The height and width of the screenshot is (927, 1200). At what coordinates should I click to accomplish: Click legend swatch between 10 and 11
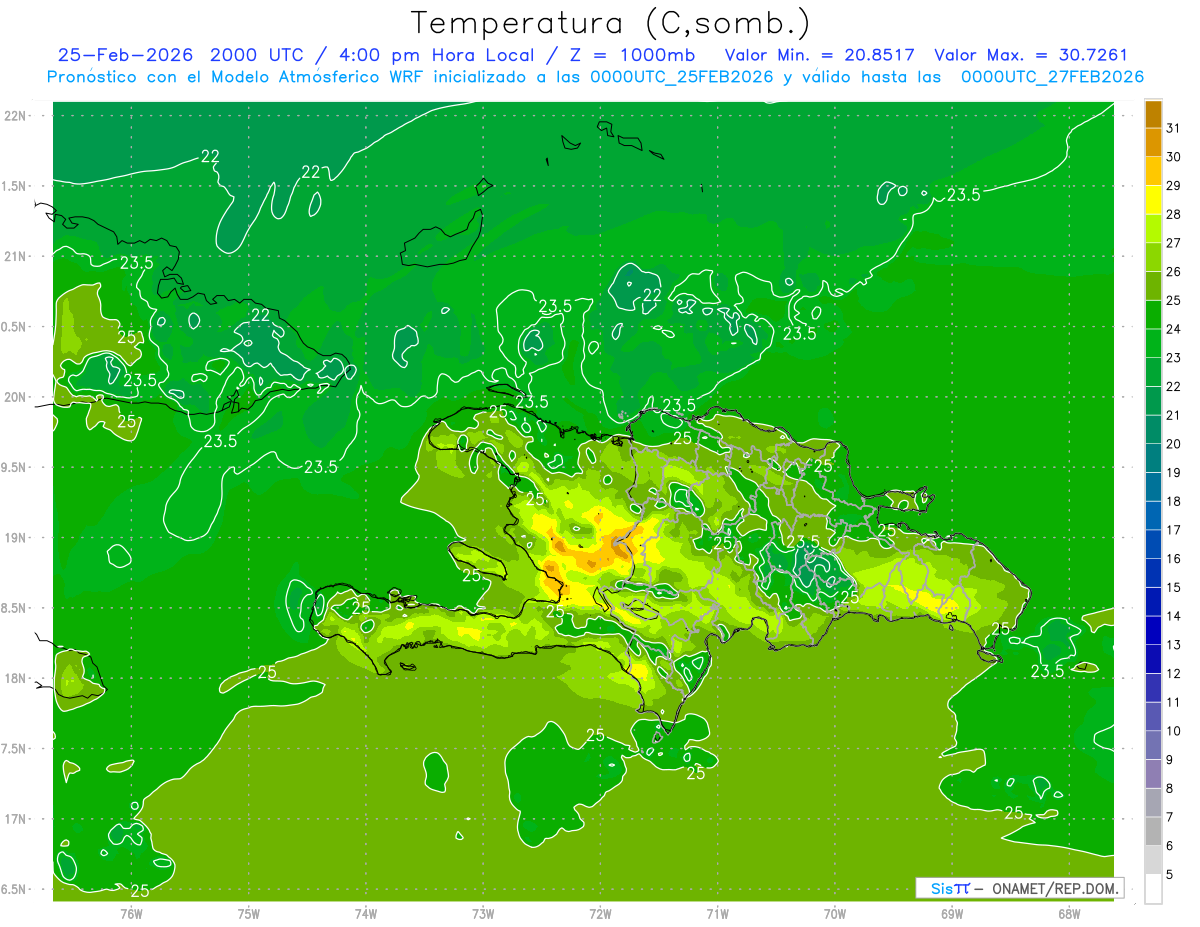(1153, 717)
